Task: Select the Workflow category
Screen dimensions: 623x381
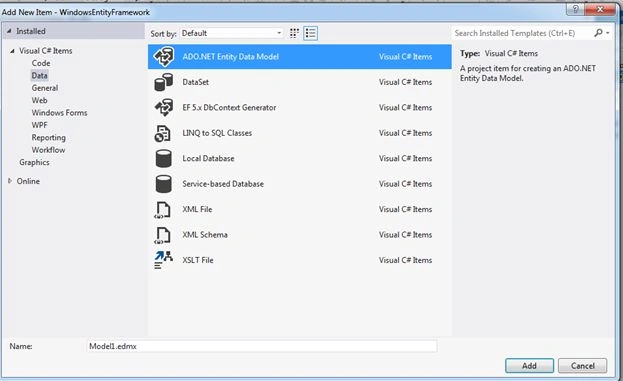Action: [x=48, y=150]
